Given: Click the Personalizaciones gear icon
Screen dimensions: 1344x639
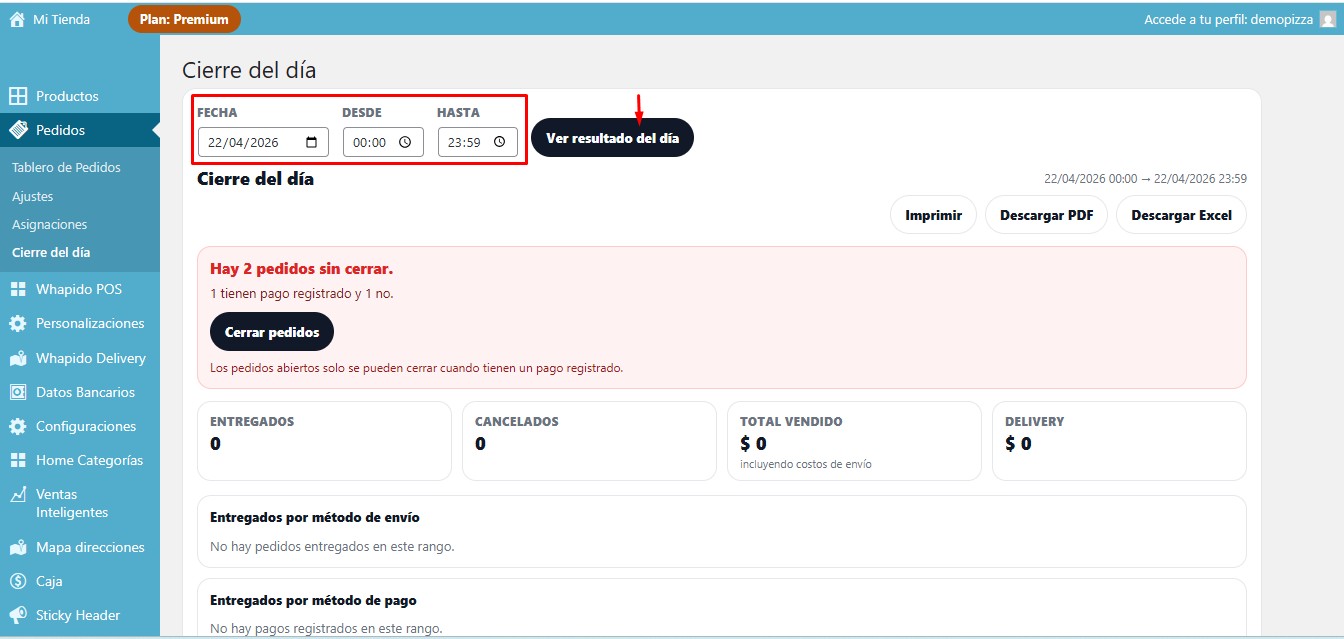Looking at the screenshot, I should click(x=18, y=323).
